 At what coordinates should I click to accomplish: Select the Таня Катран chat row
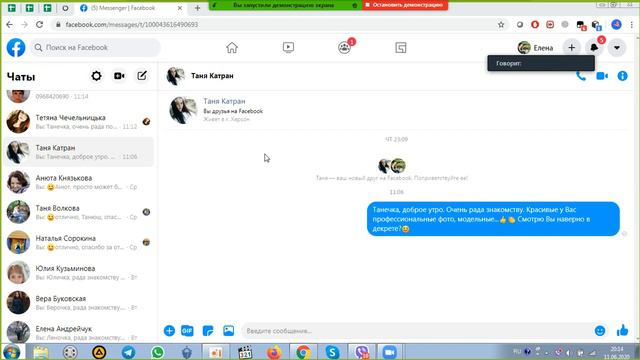78,152
